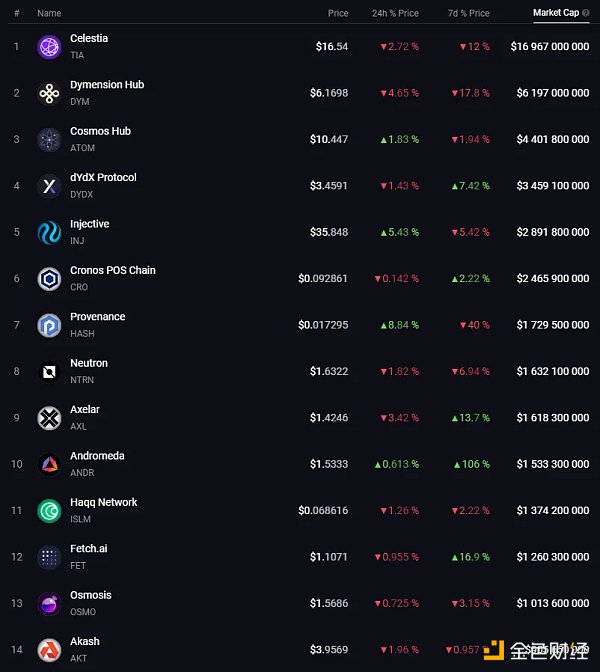Viewport: 600px width, 672px height.
Task: Open the Osmosis coin name link
Action: coord(91,595)
